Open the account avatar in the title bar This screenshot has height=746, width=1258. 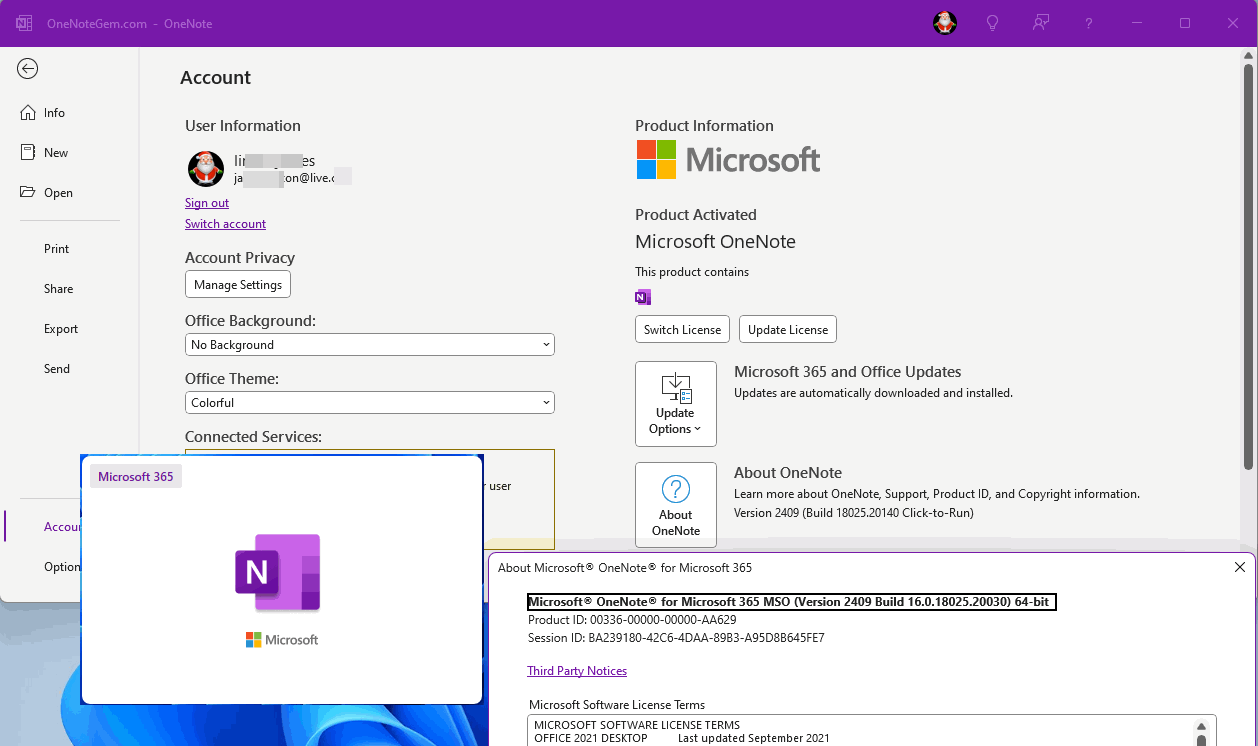945,23
